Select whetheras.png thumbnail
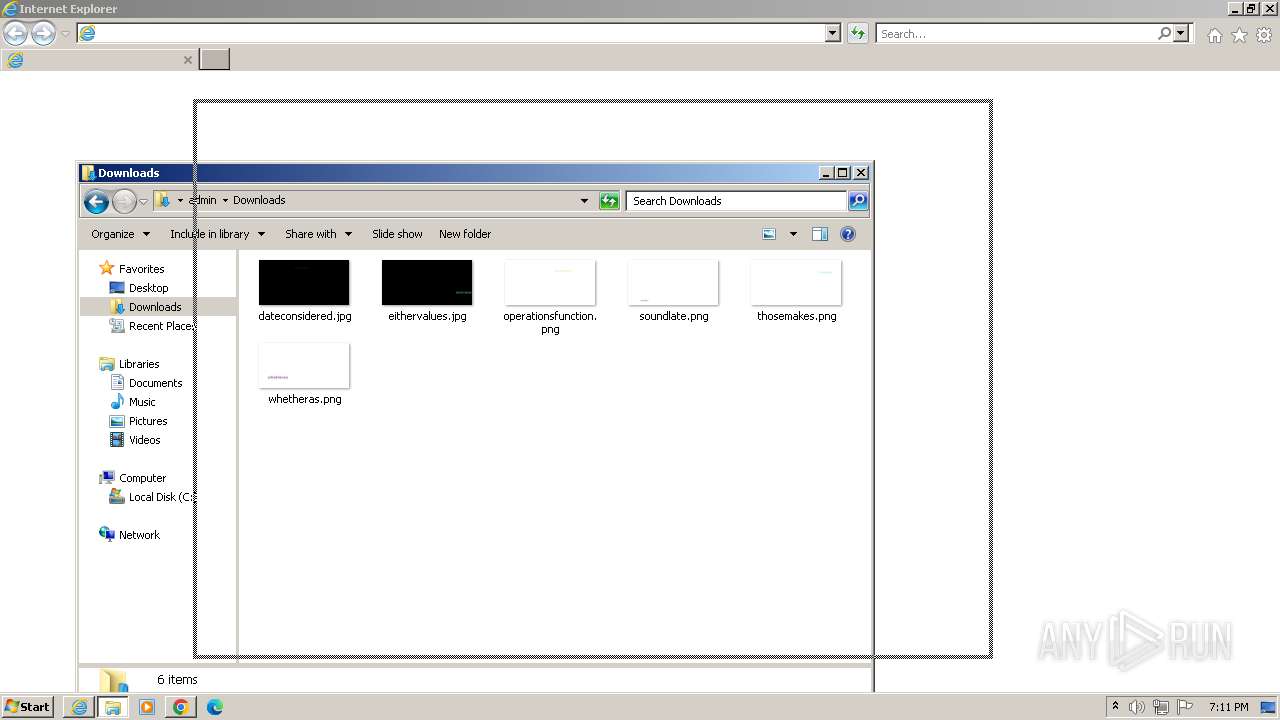Viewport: 1280px width, 720px height. (304, 366)
